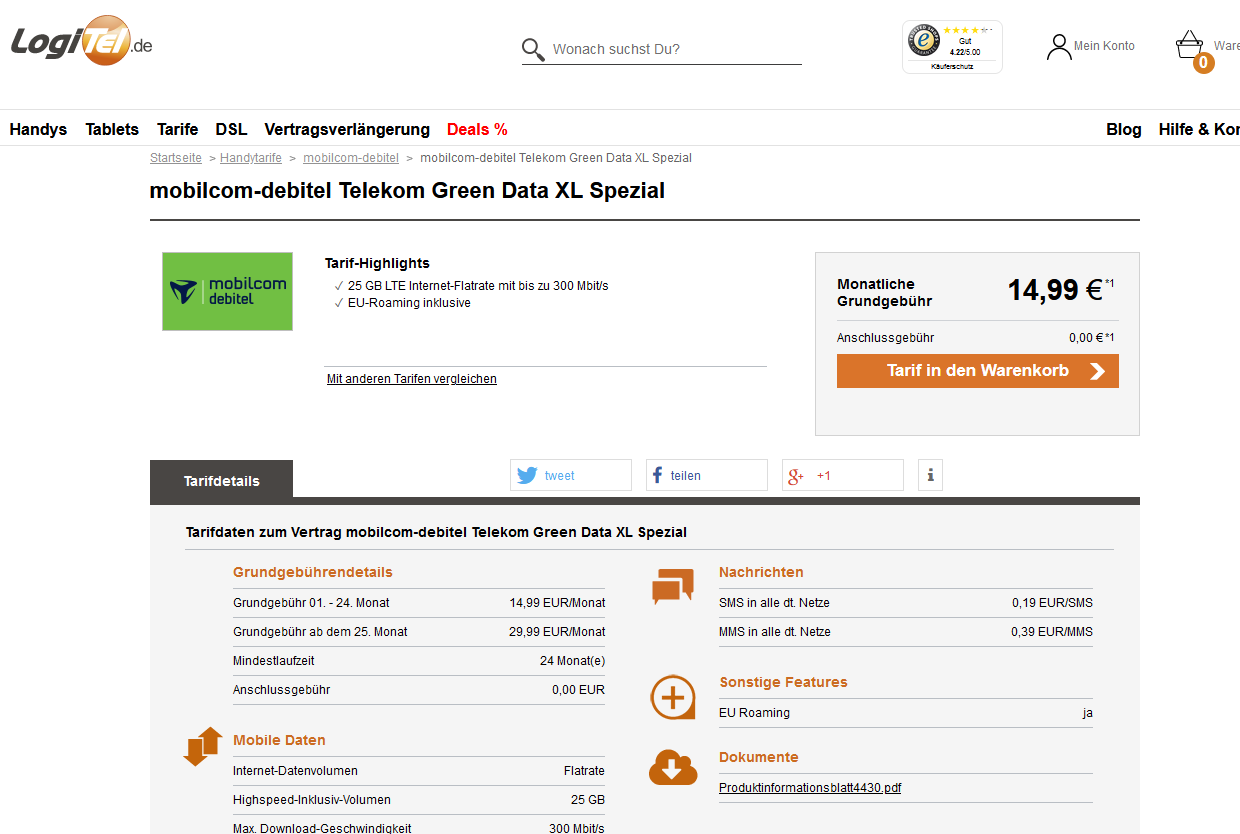
Task: Click the Dokumente download cloud icon
Action: pos(673,767)
